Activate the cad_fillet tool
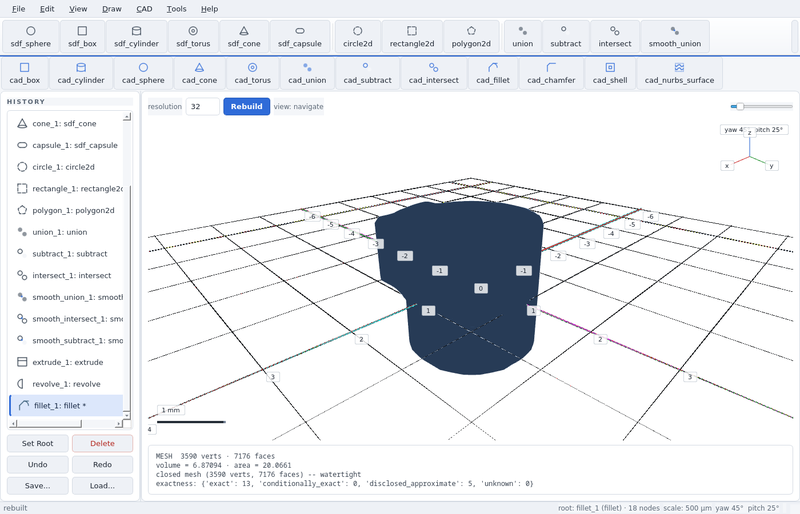The width and height of the screenshot is (800, 514). pyautogui.click(x=492, y=73)
